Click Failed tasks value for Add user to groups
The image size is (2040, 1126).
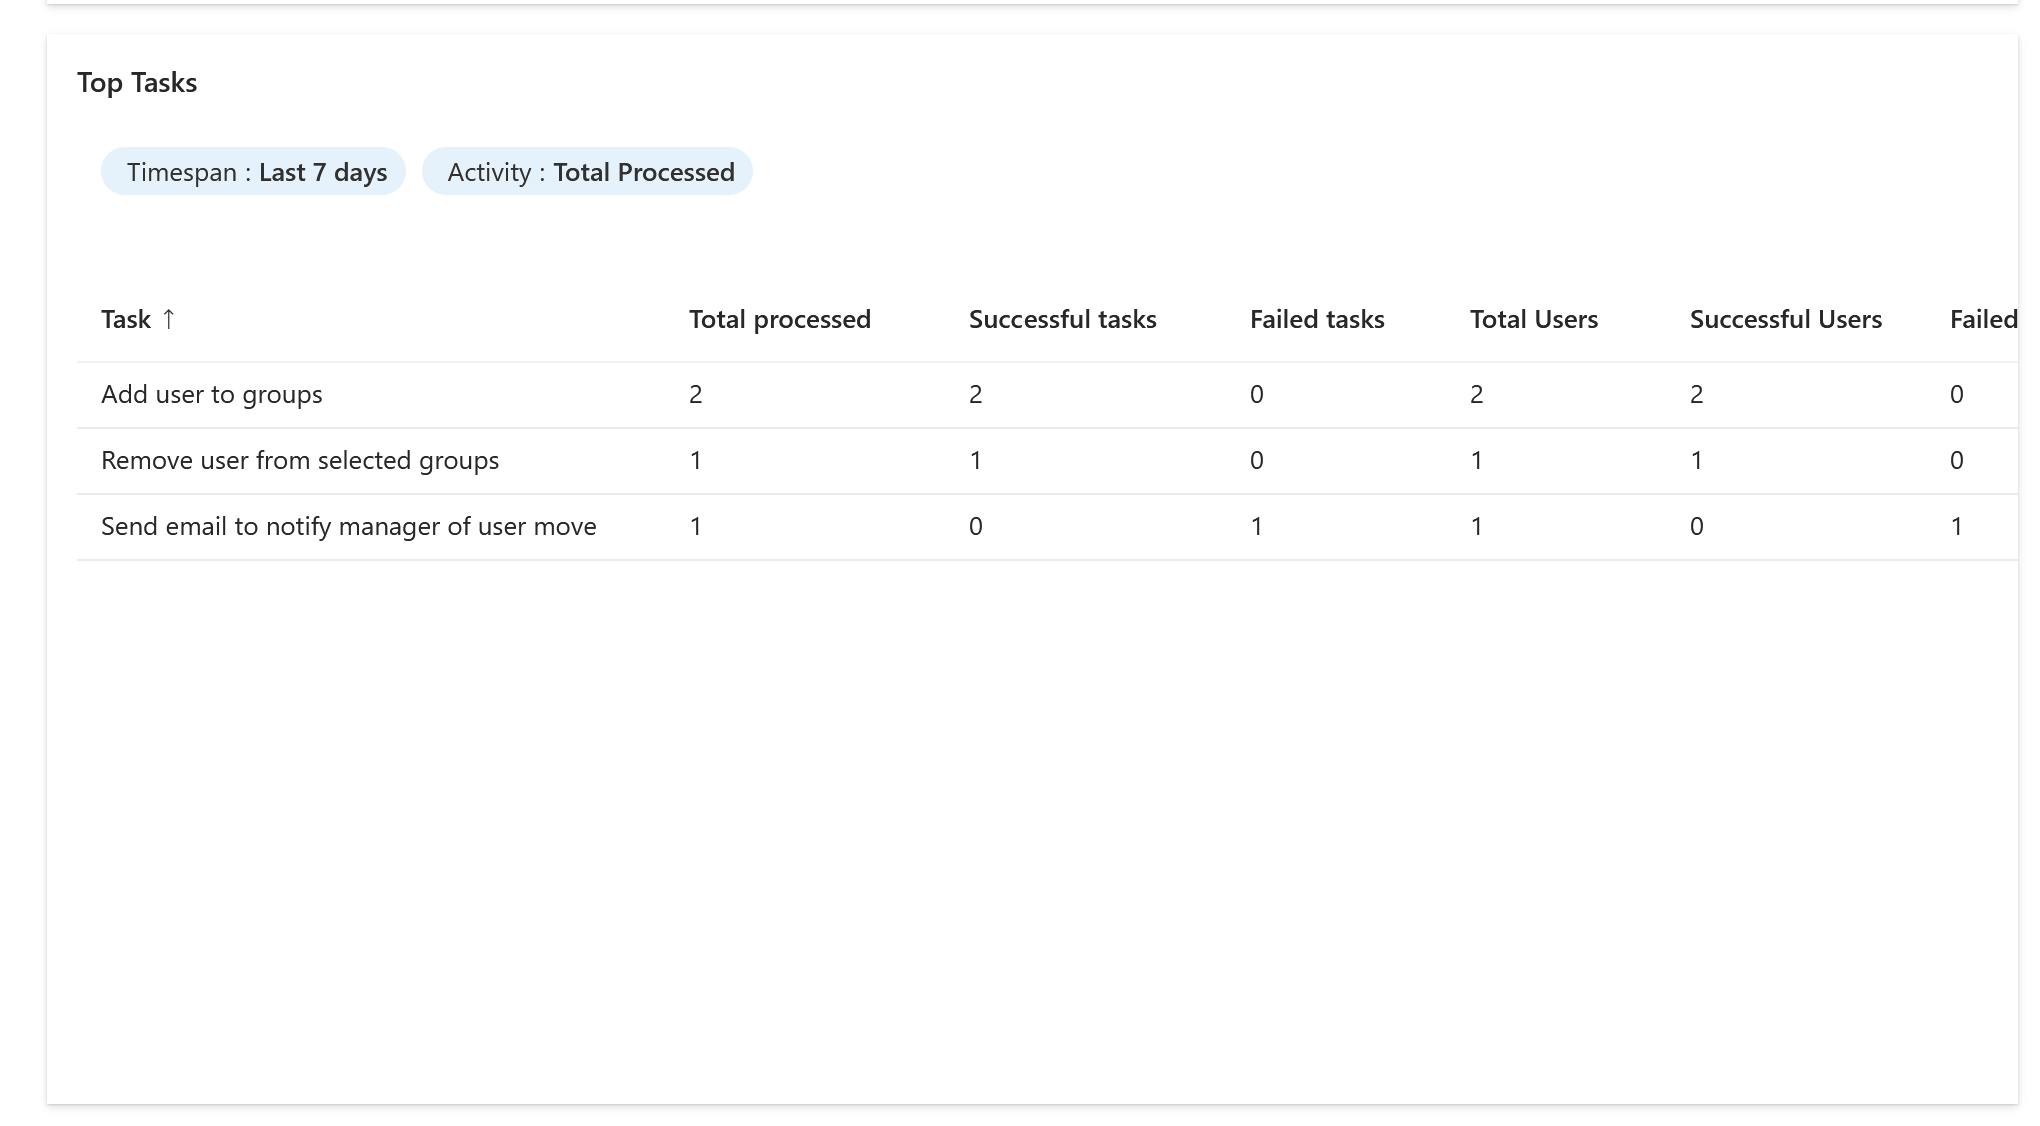point(1257,395)
